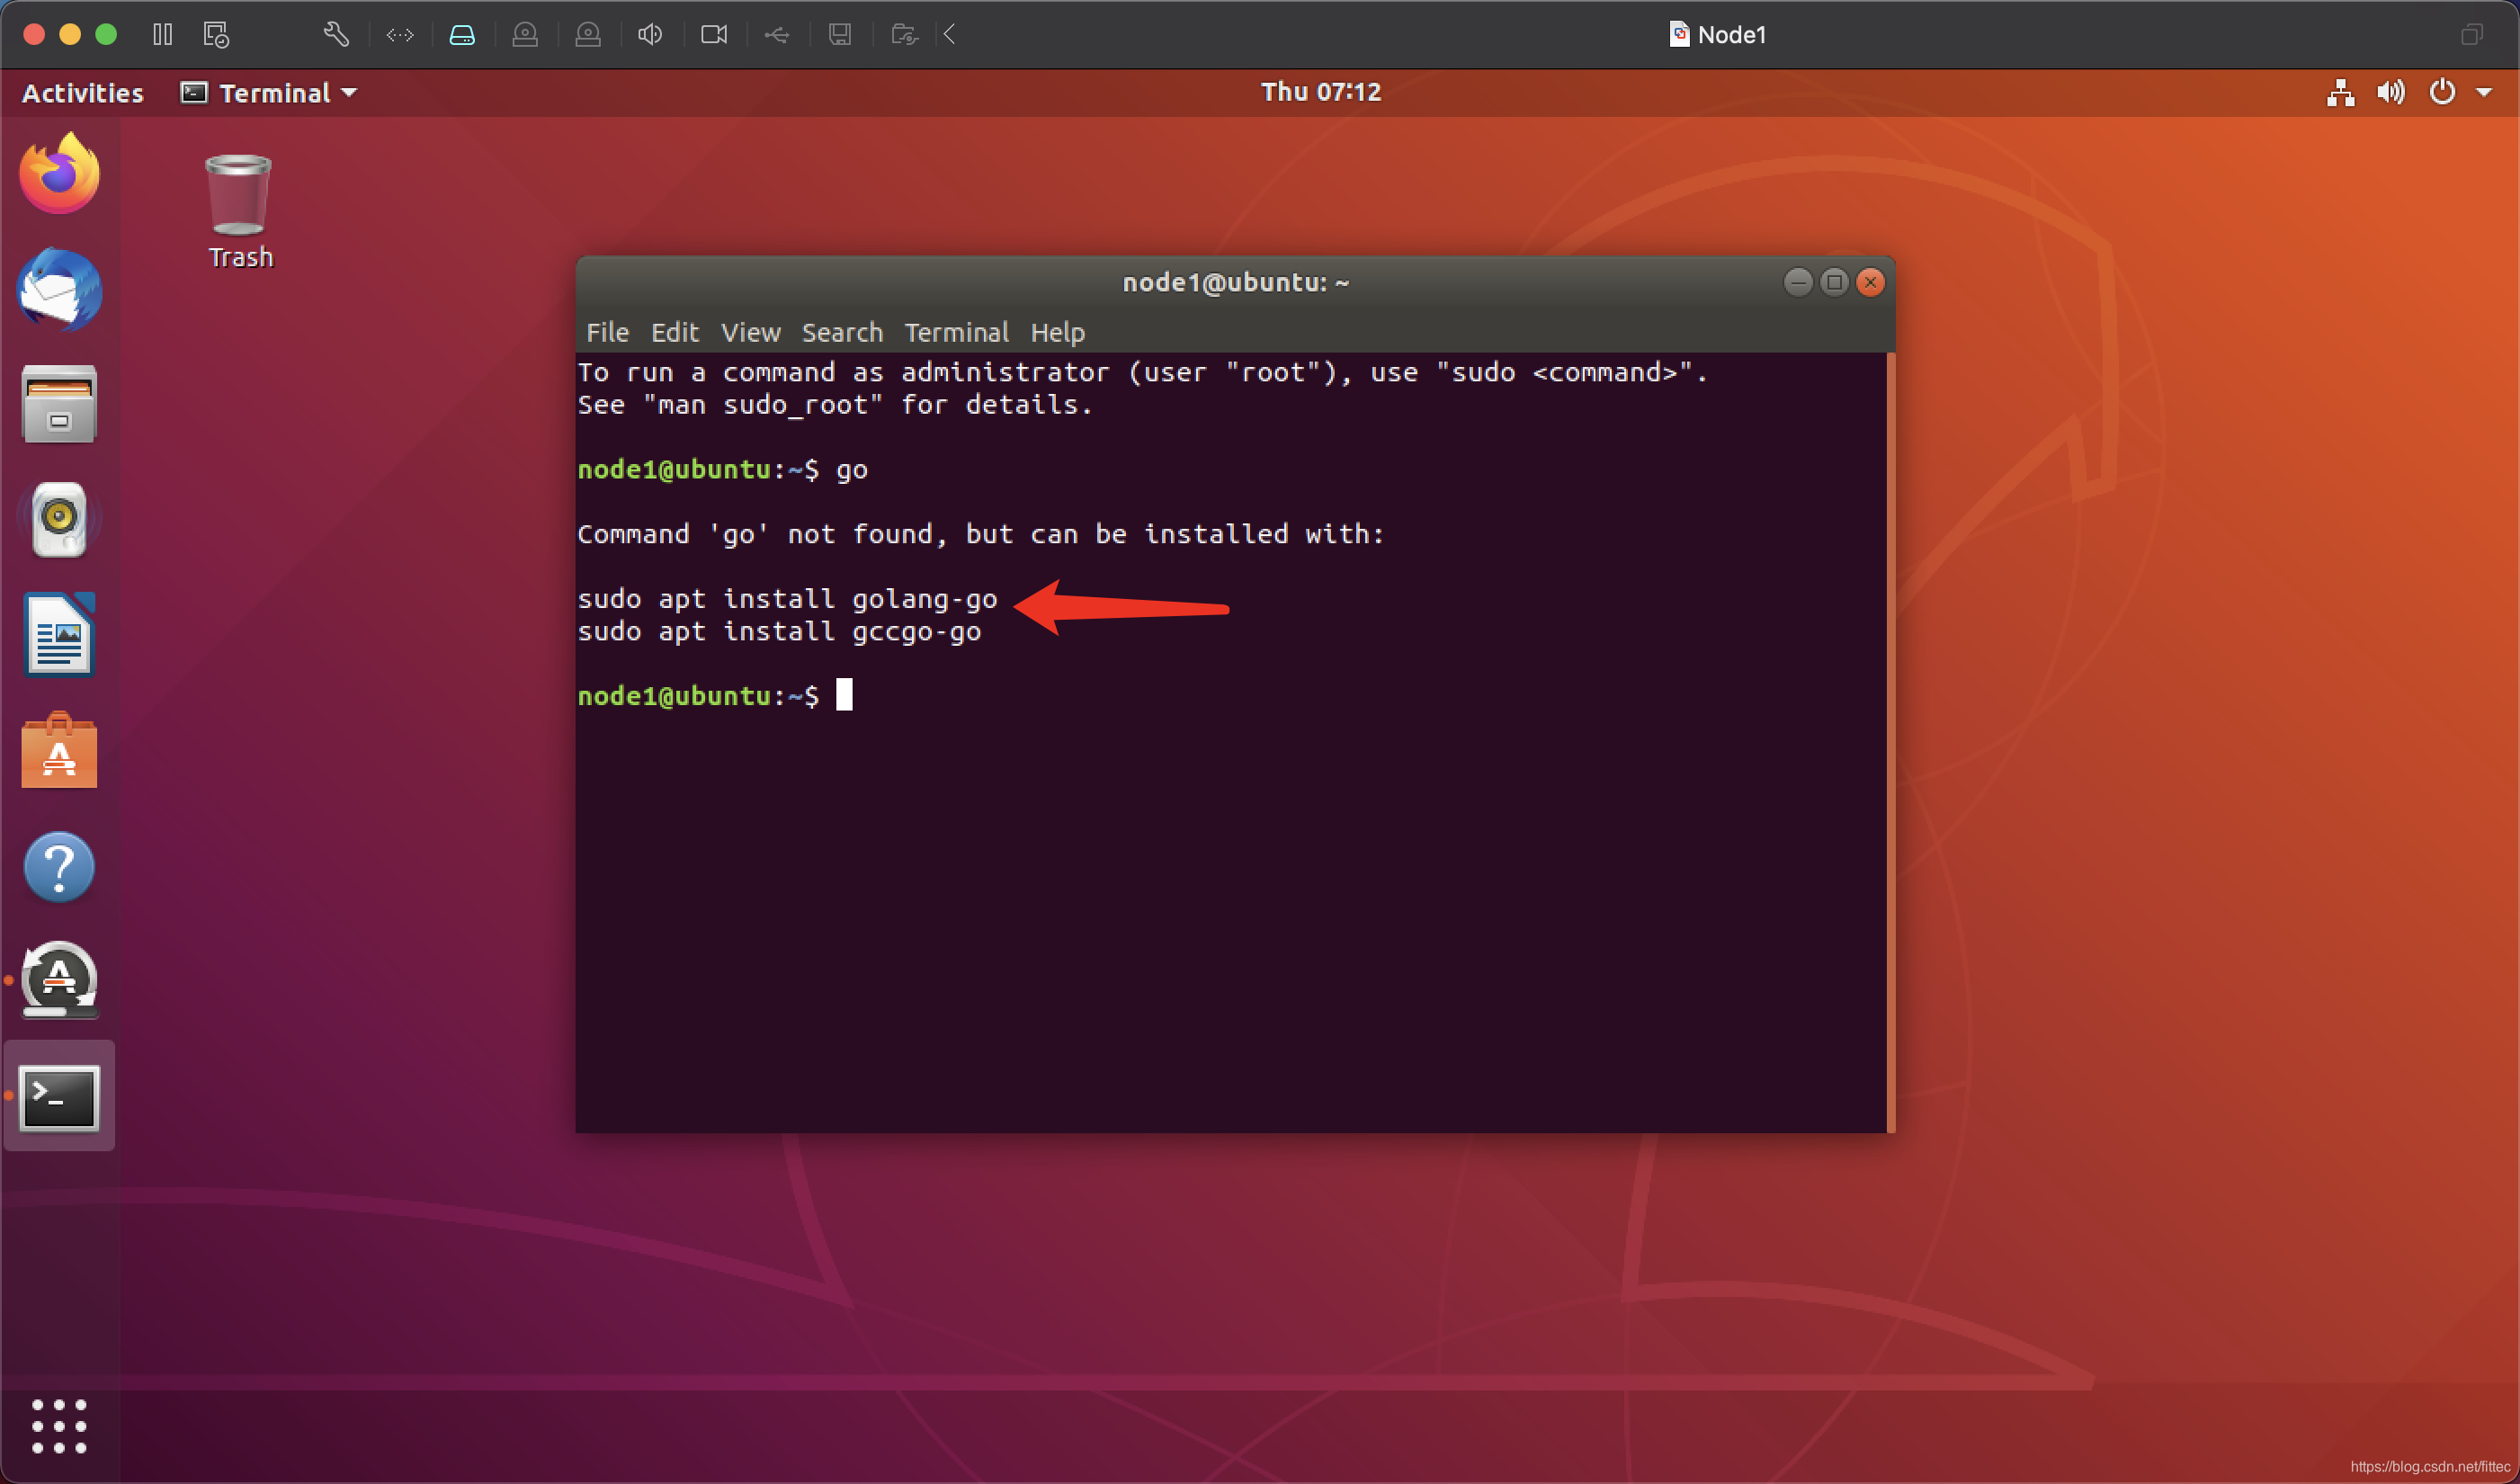Click the terminal cursor at last prompt
Image resolution: width=2520 pixels, height=1484 pixels.
[x=845, y=695]
